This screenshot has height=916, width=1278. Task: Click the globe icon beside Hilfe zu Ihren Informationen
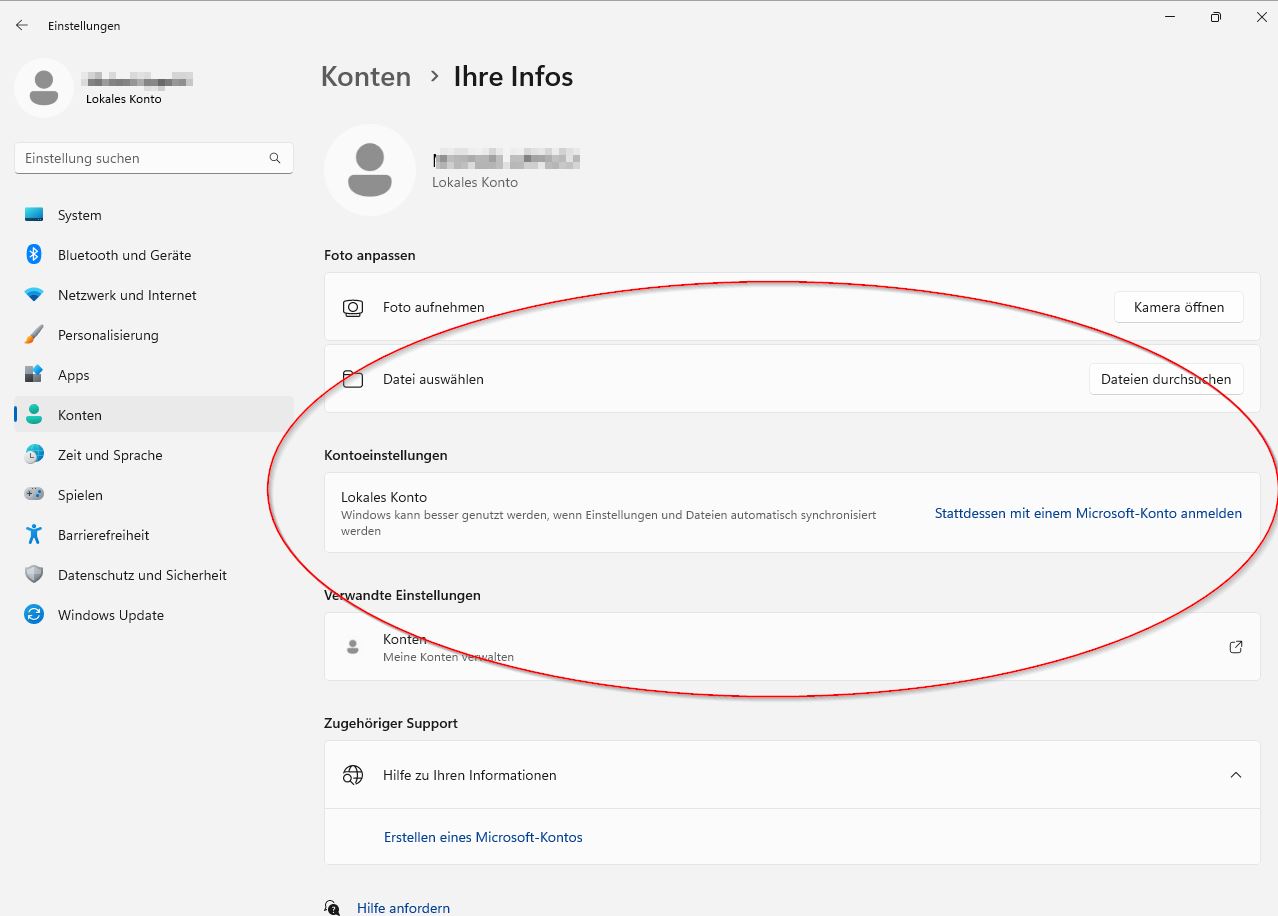coord(352,775)
